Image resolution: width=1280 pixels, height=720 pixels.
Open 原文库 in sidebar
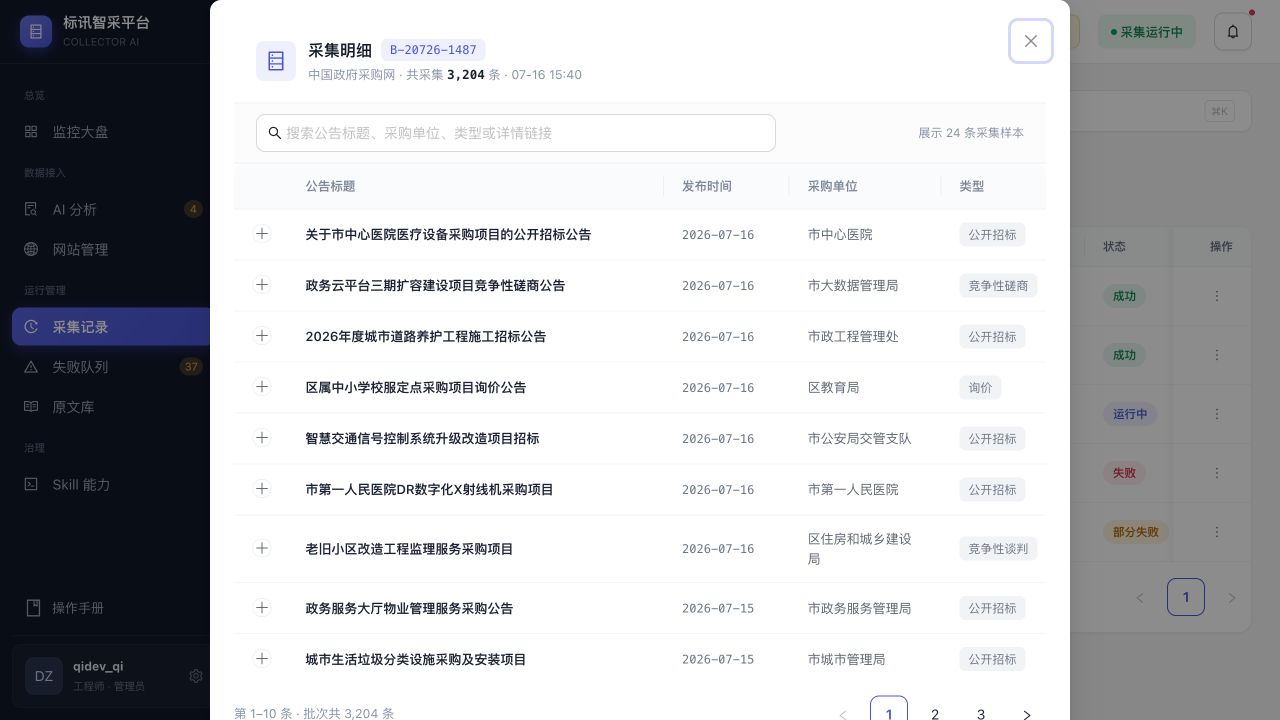coord(111,407)
